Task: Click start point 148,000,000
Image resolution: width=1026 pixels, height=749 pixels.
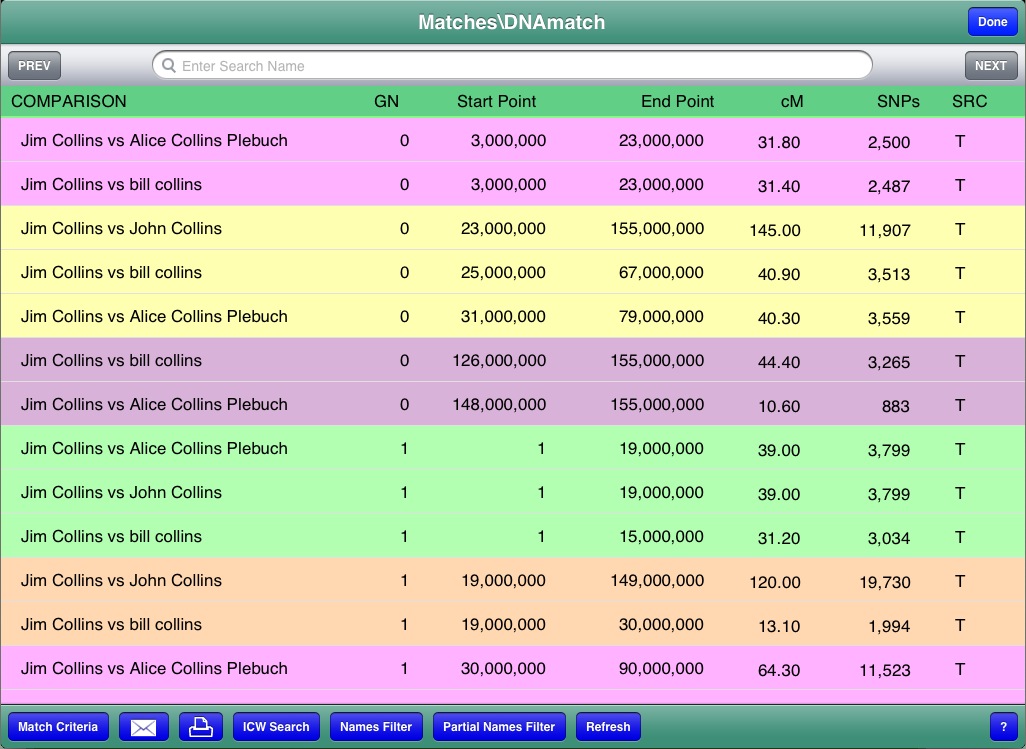Action: pos(499,404)
